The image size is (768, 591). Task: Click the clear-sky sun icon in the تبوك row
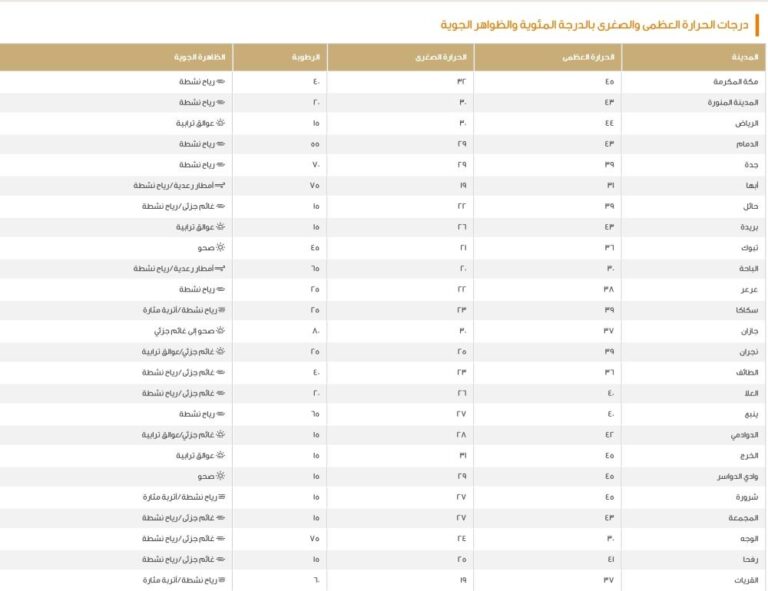pyautogui.click(x=220, y=247)
